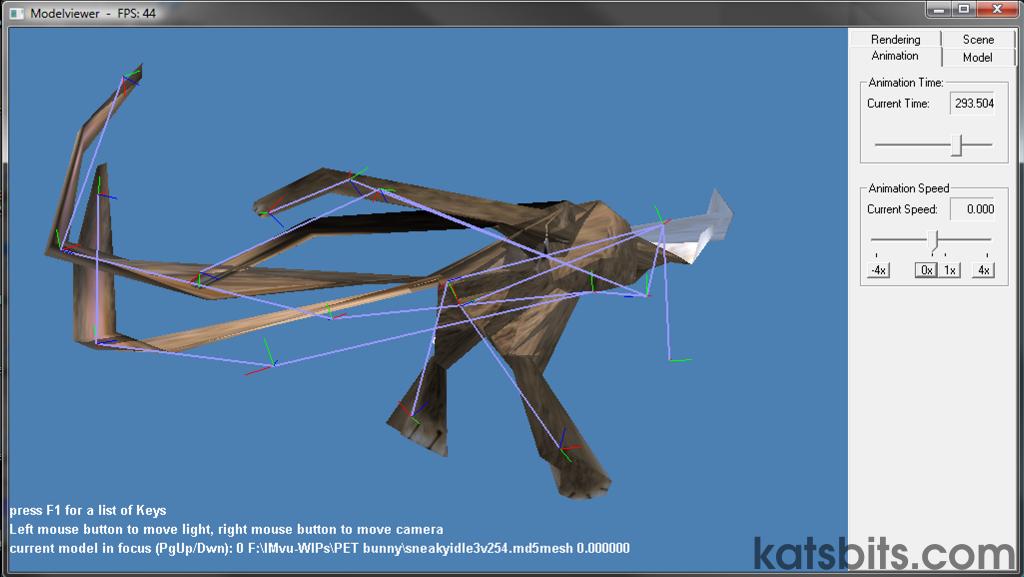Screen dimensions: 1024x577
Task: Set animation speed to -4x
Action: point(878,270)
